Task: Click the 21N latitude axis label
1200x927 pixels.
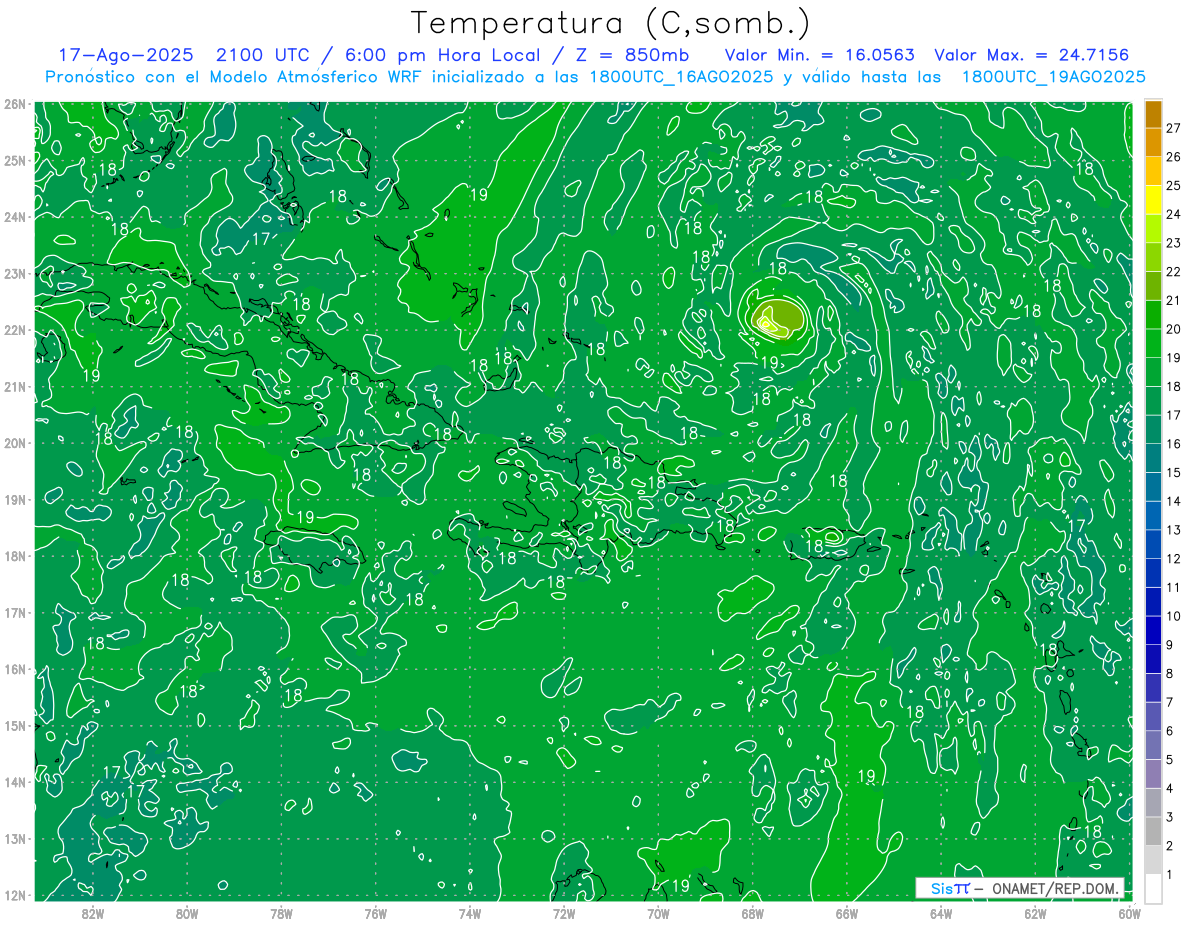Action: [x=15, y=386]
